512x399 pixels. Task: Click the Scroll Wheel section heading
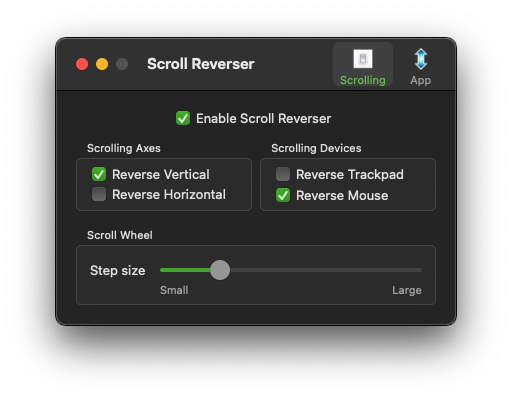(x=120, y=235)
